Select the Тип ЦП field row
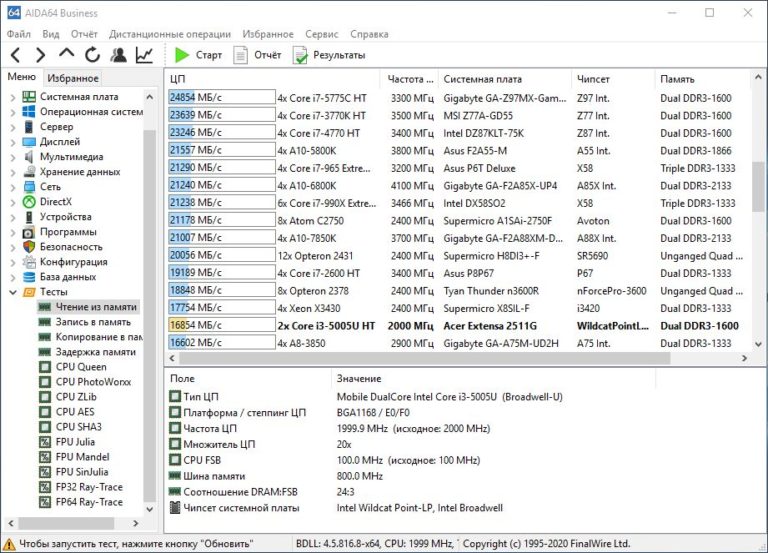 pyautogui.click(x=365, y=397)
